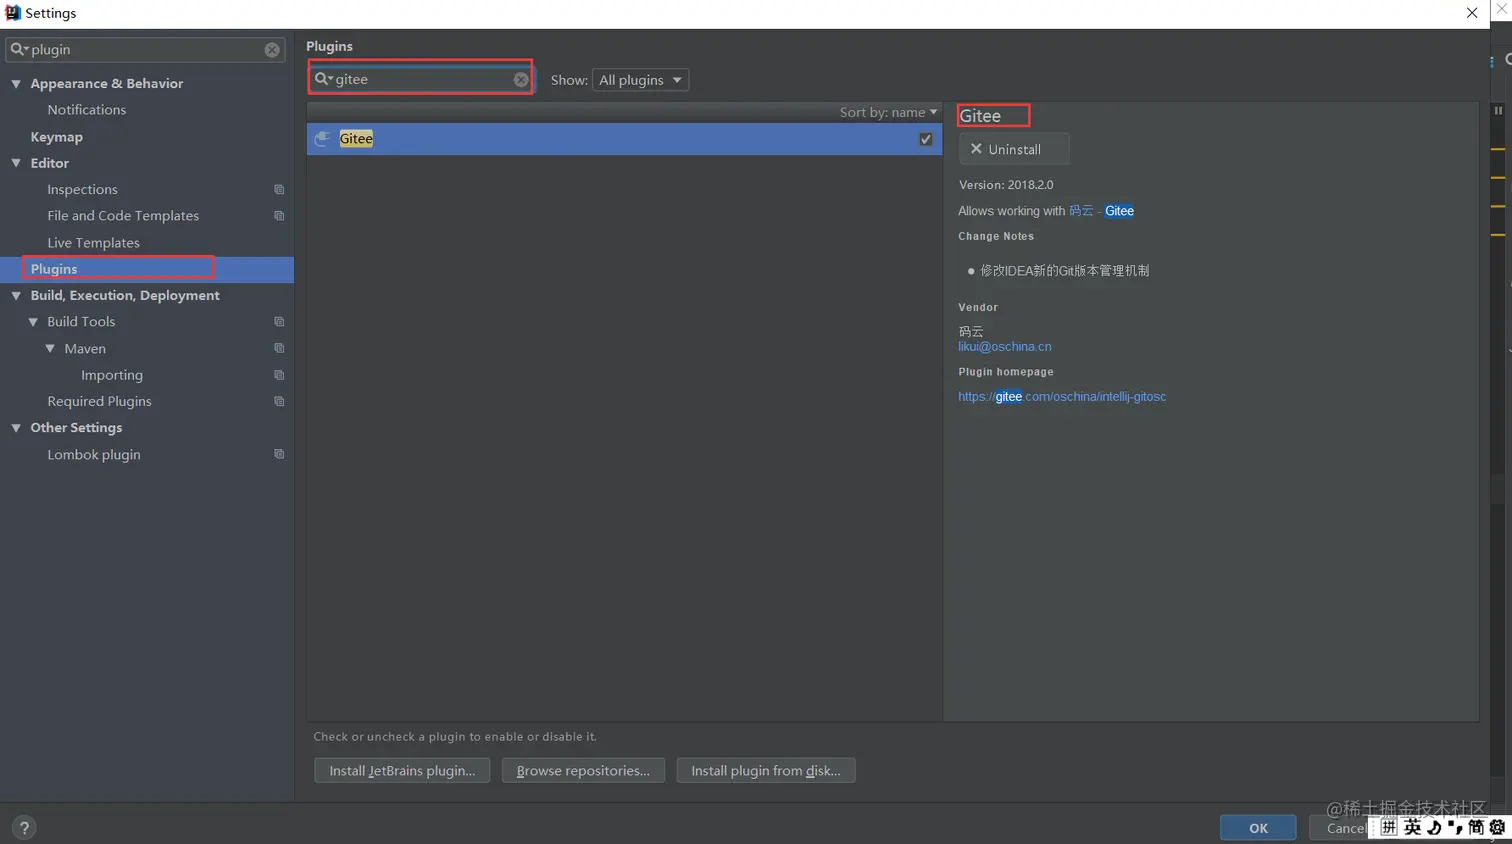1512x844 pixels.
Task: Click into the plugin search input field
Action: tap(421, 79)
